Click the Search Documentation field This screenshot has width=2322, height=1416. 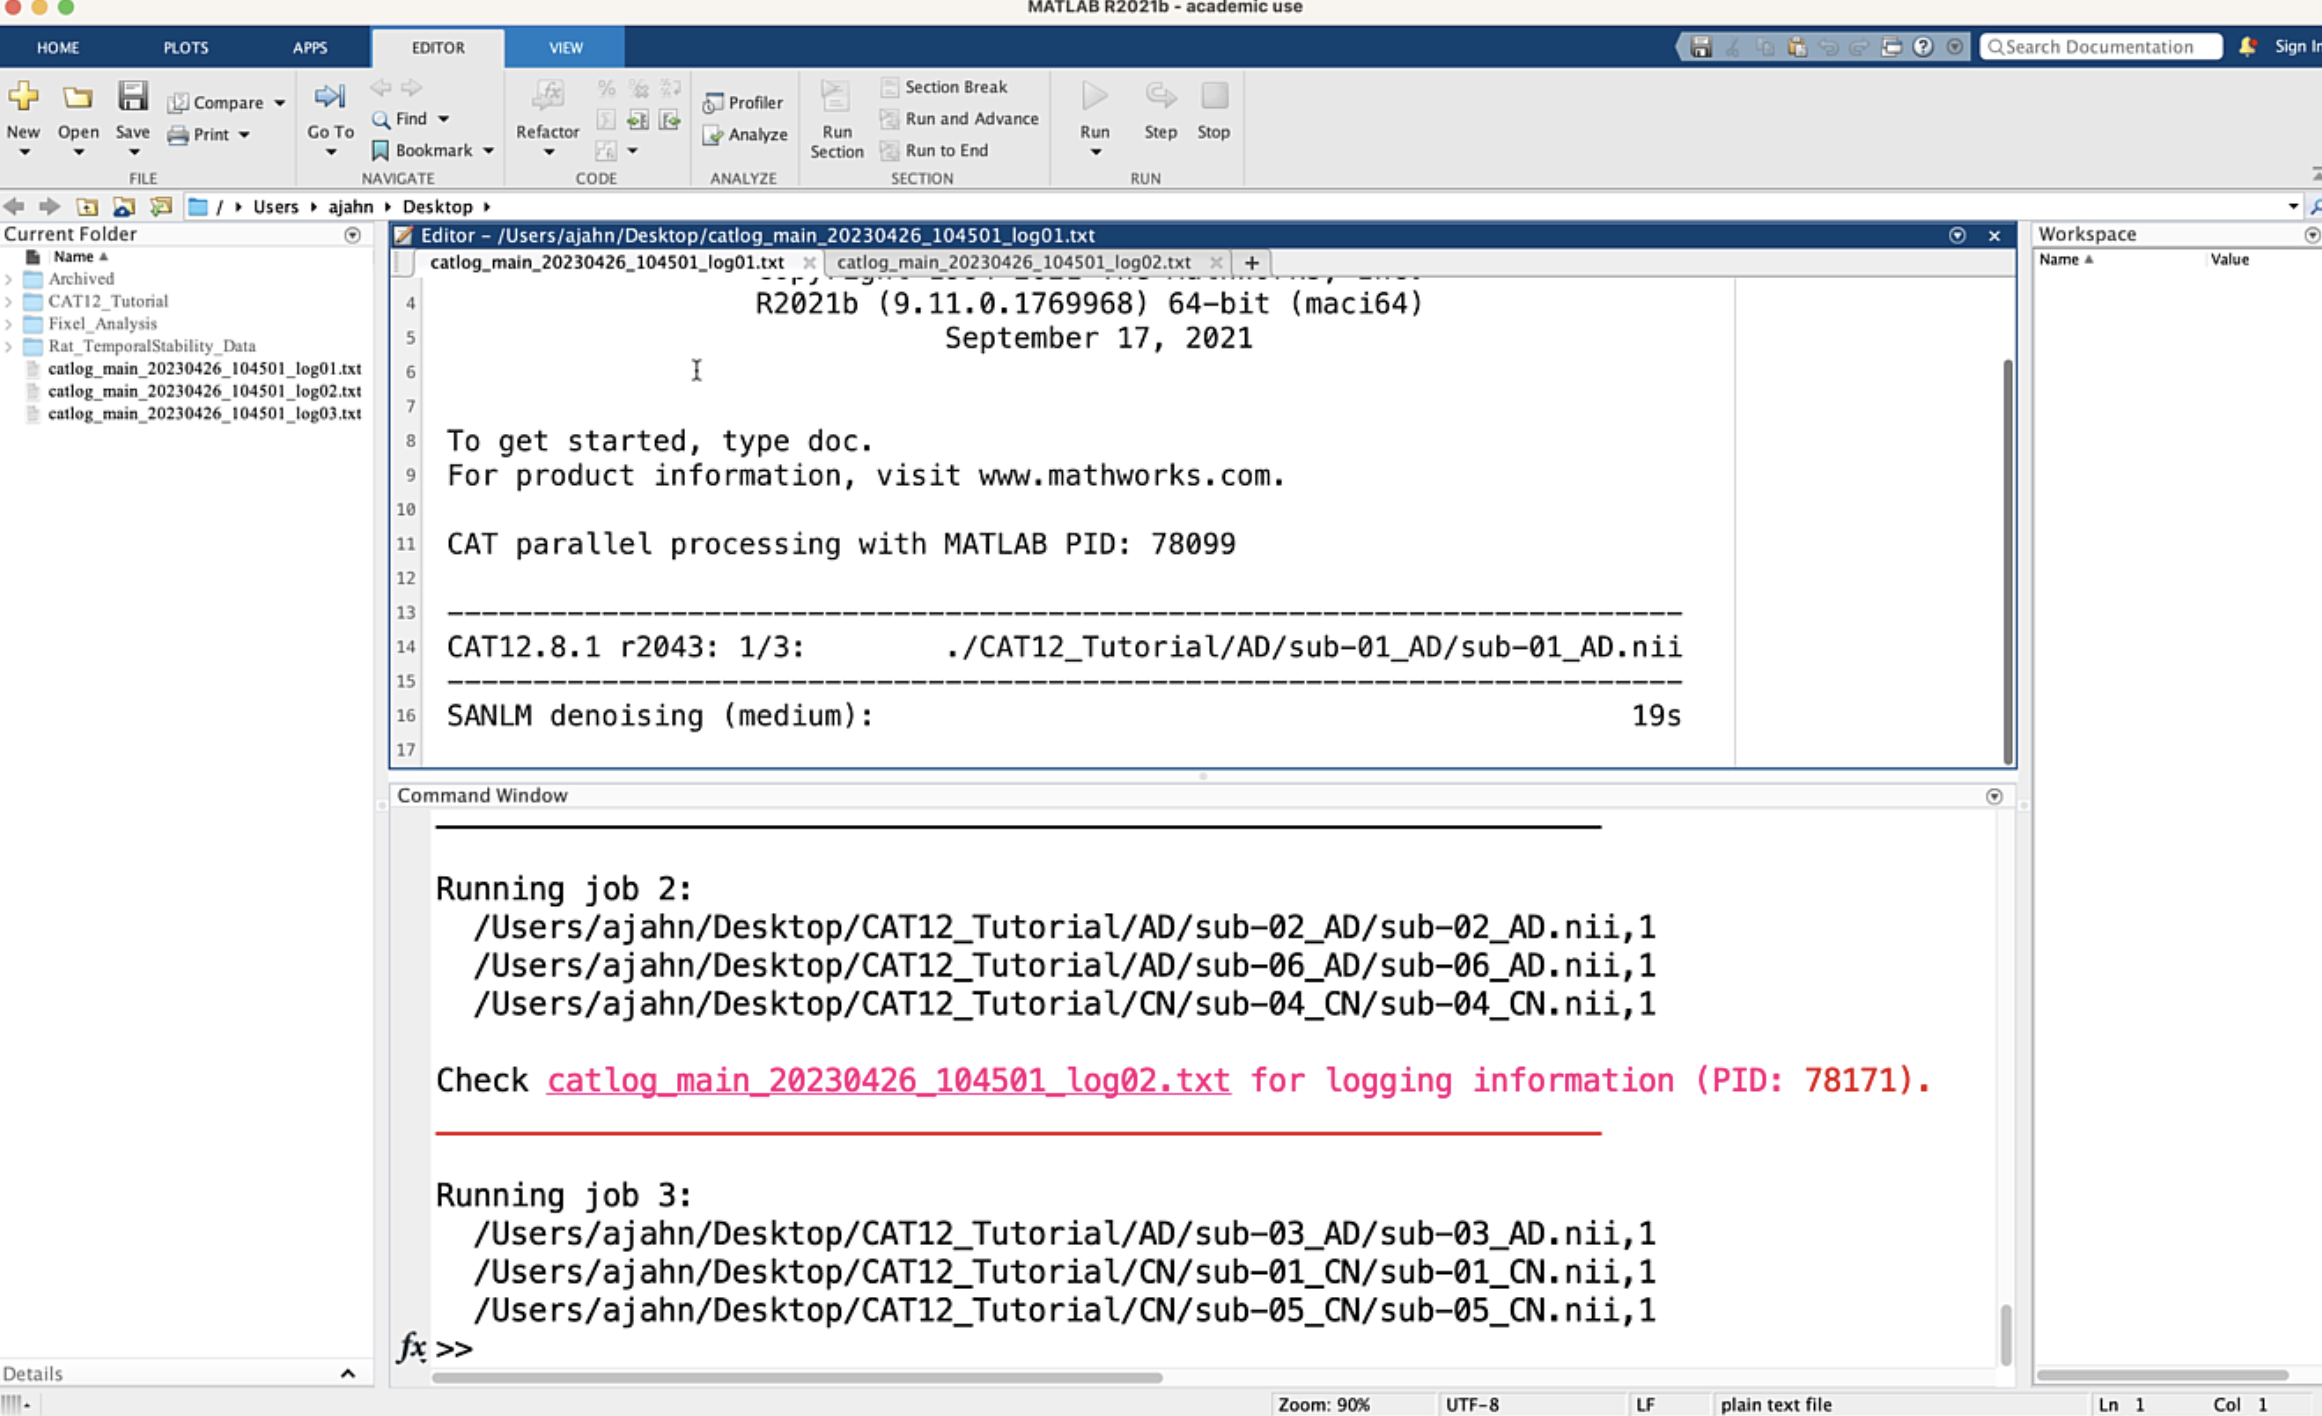pos(2102,47)
